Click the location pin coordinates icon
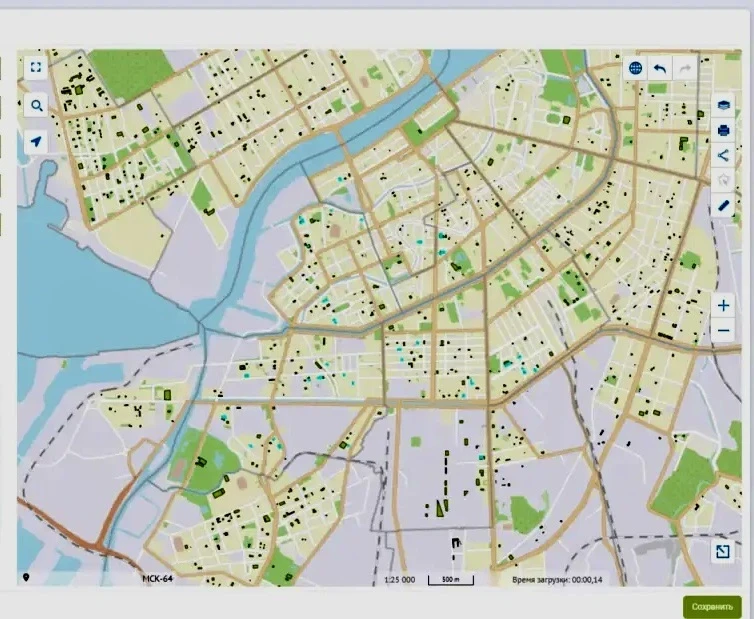This screenshot has width=754, height=619. 26,577
